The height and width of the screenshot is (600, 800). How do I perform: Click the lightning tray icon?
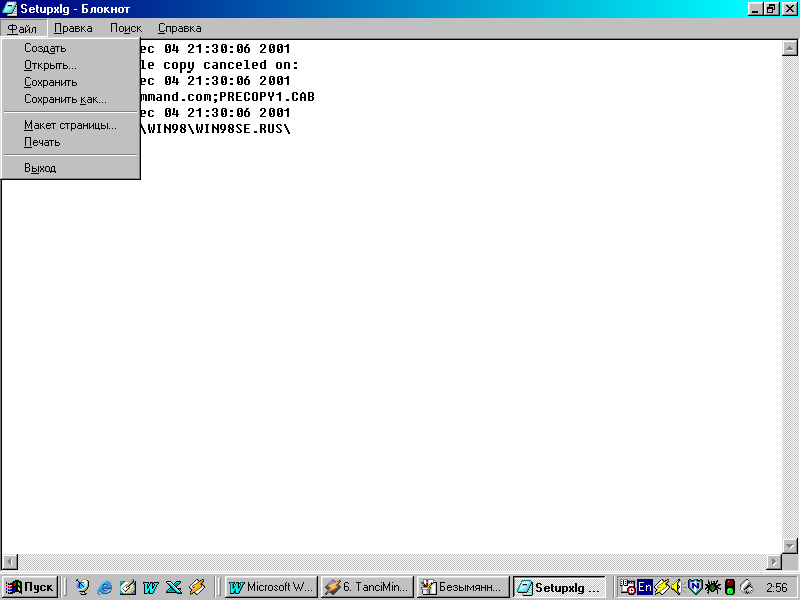[x=662, y=587]
